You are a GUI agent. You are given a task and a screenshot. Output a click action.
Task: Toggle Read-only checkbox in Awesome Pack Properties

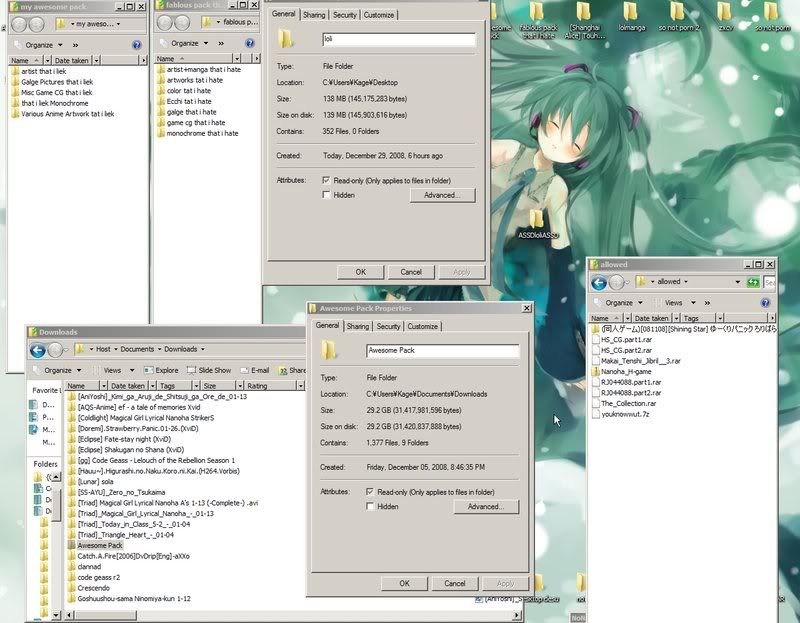pyautogui.click(x=372, y=492)
